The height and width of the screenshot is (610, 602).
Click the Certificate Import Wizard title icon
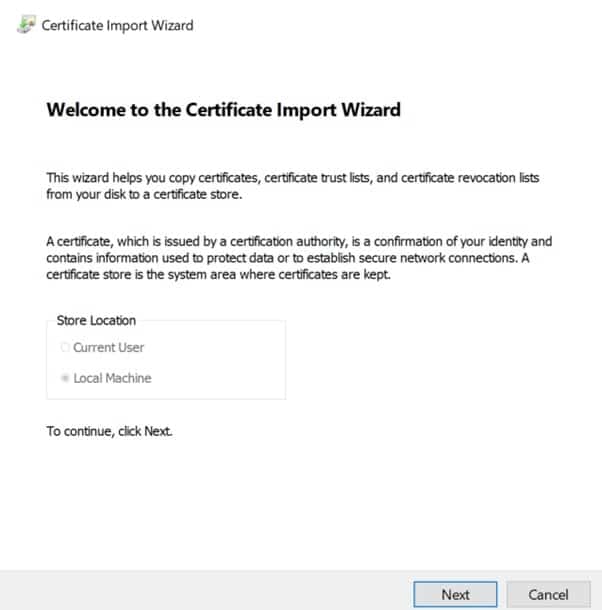tap(24, 25)
